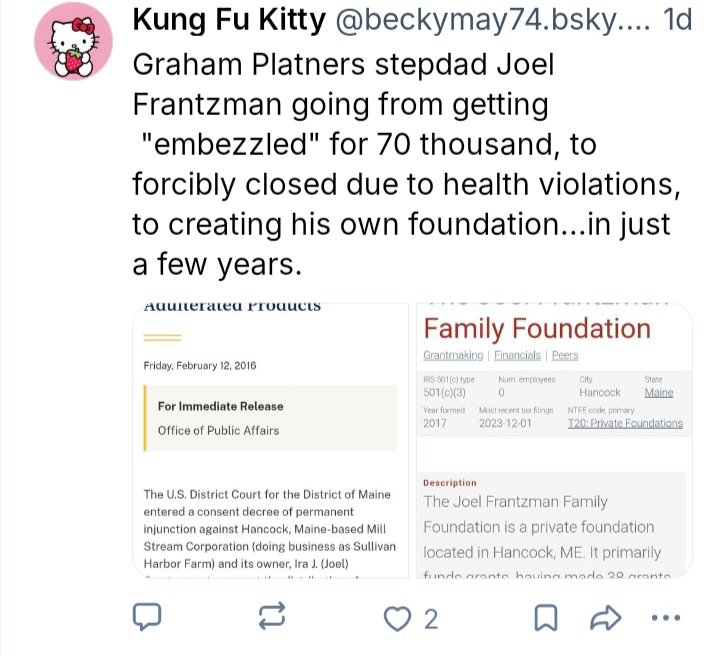Repost using the repost arrows icon
The height and width of the screenshot is (656, 720).
pyautogui.click(x=273, y=618)
